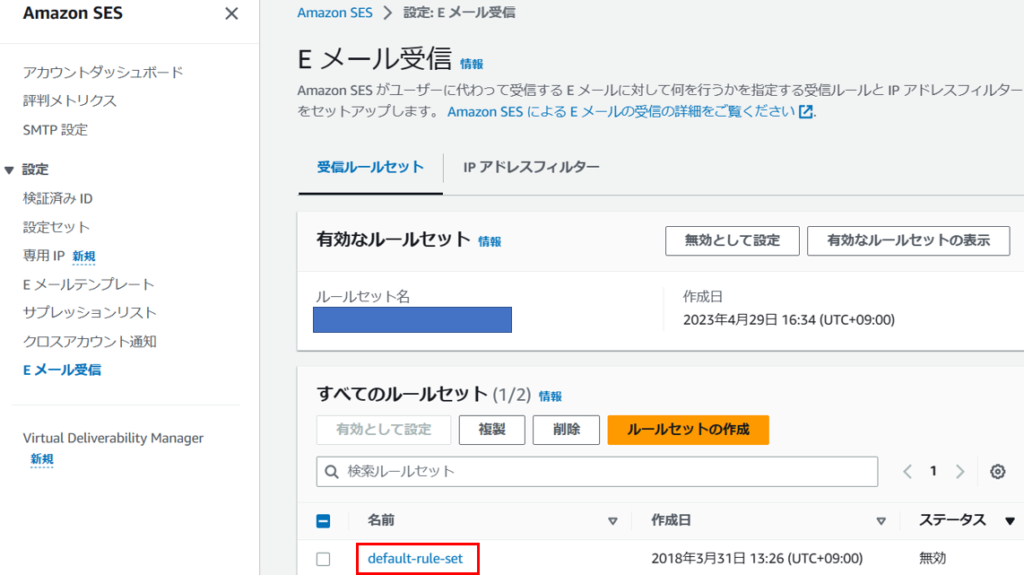
Task: Click 情報 link beside E メール受信 heading
Action: tap(472, 64)
